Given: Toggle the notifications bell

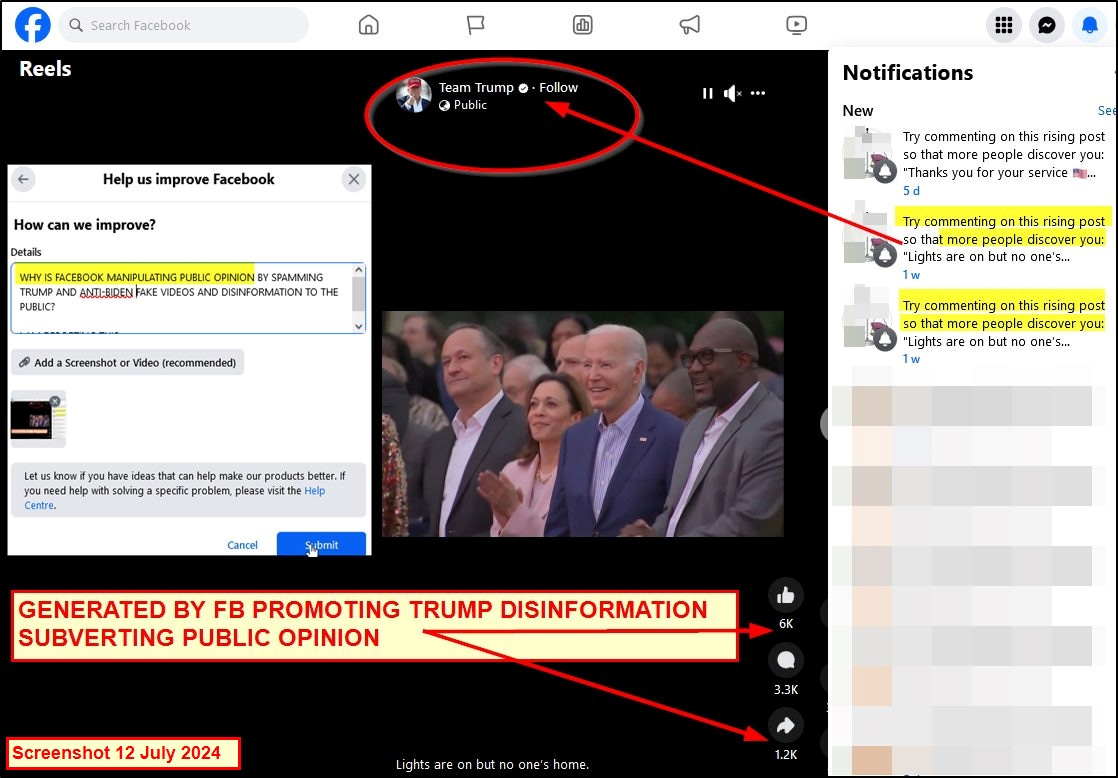Looking at the screenshot, I should pos(1089,25).
